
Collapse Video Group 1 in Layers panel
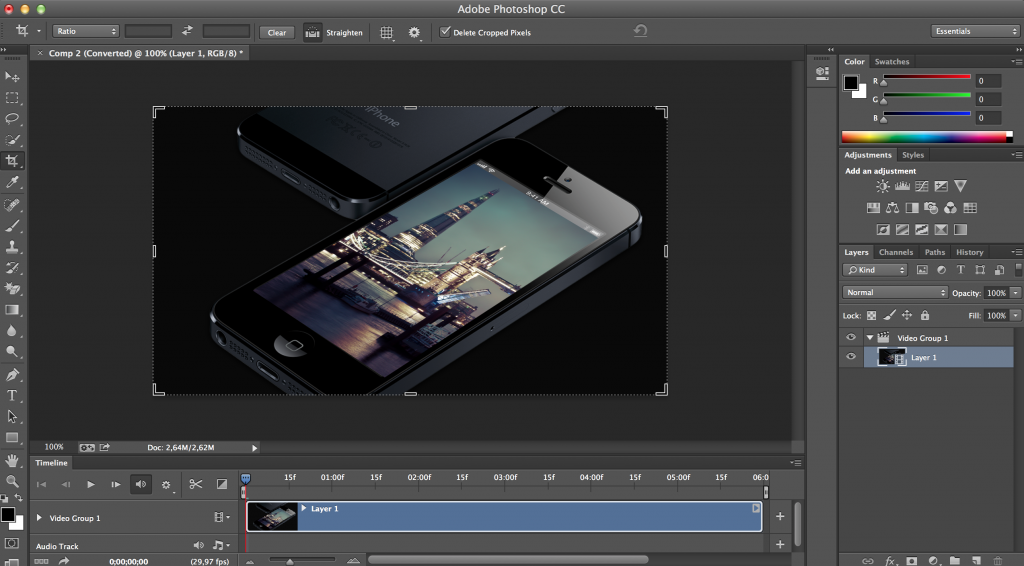coord(870,338)
